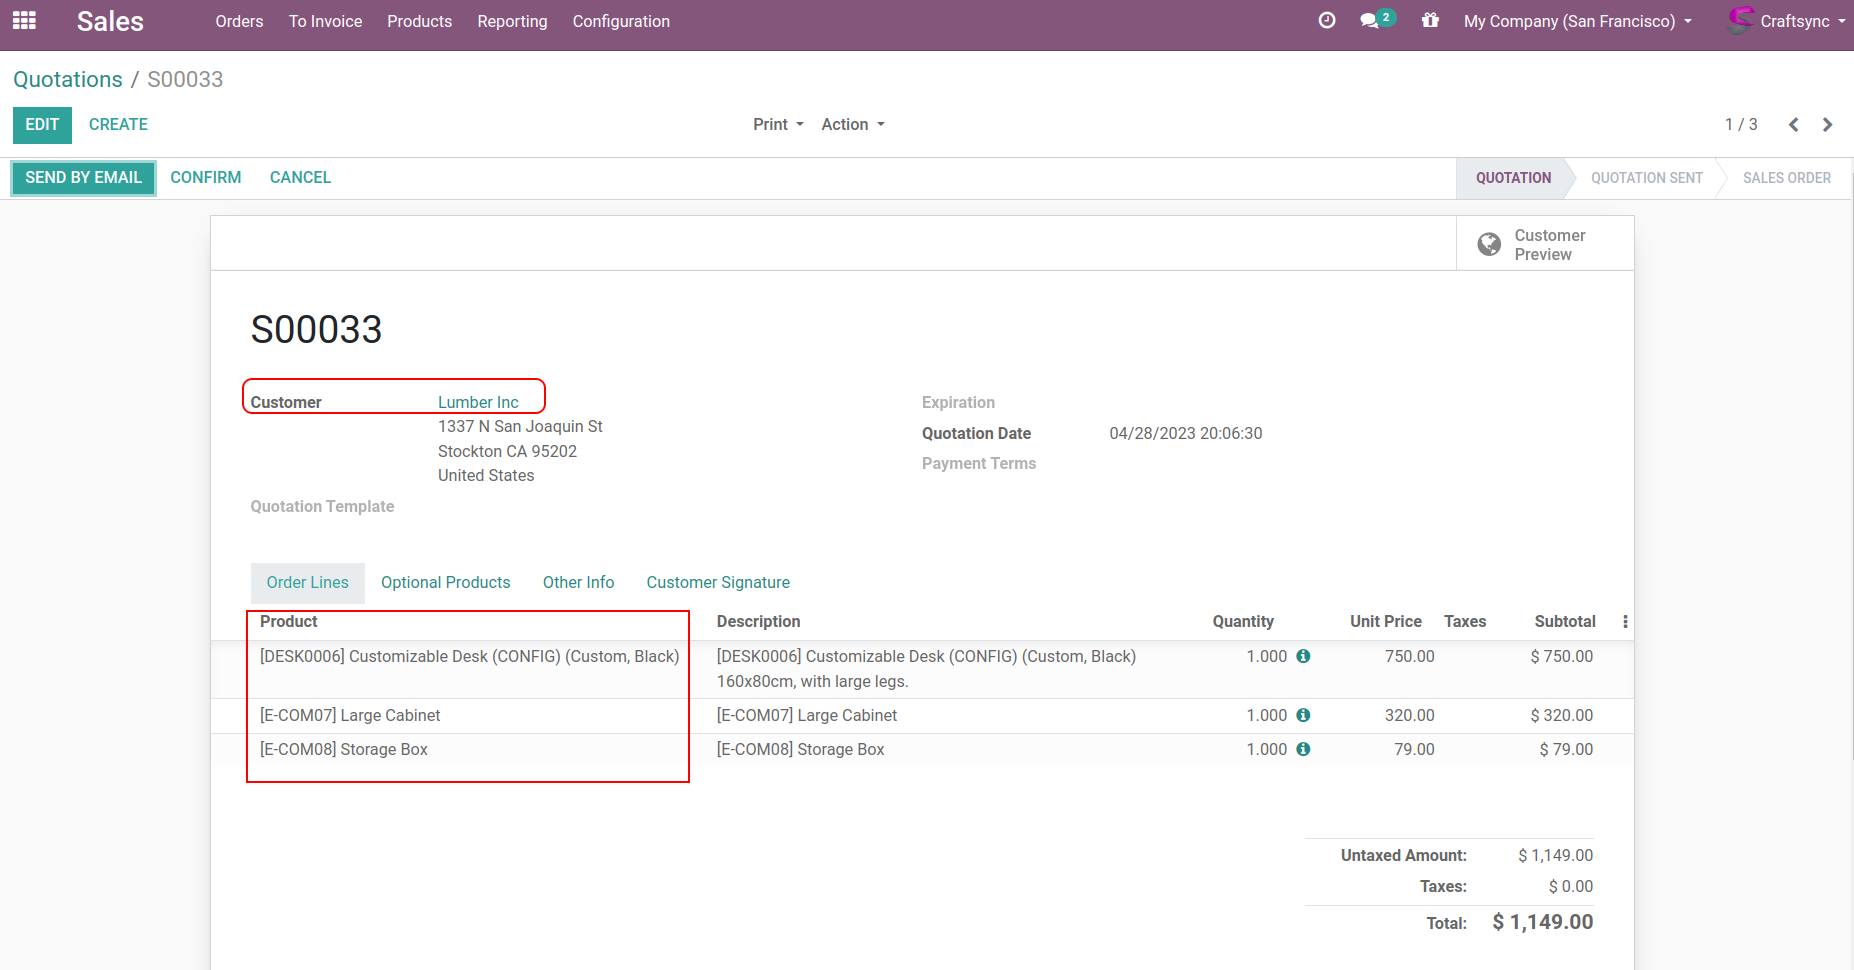Open the My Company switcher dropdown
1854x970 pixels.
click(x=1577, y=22)
